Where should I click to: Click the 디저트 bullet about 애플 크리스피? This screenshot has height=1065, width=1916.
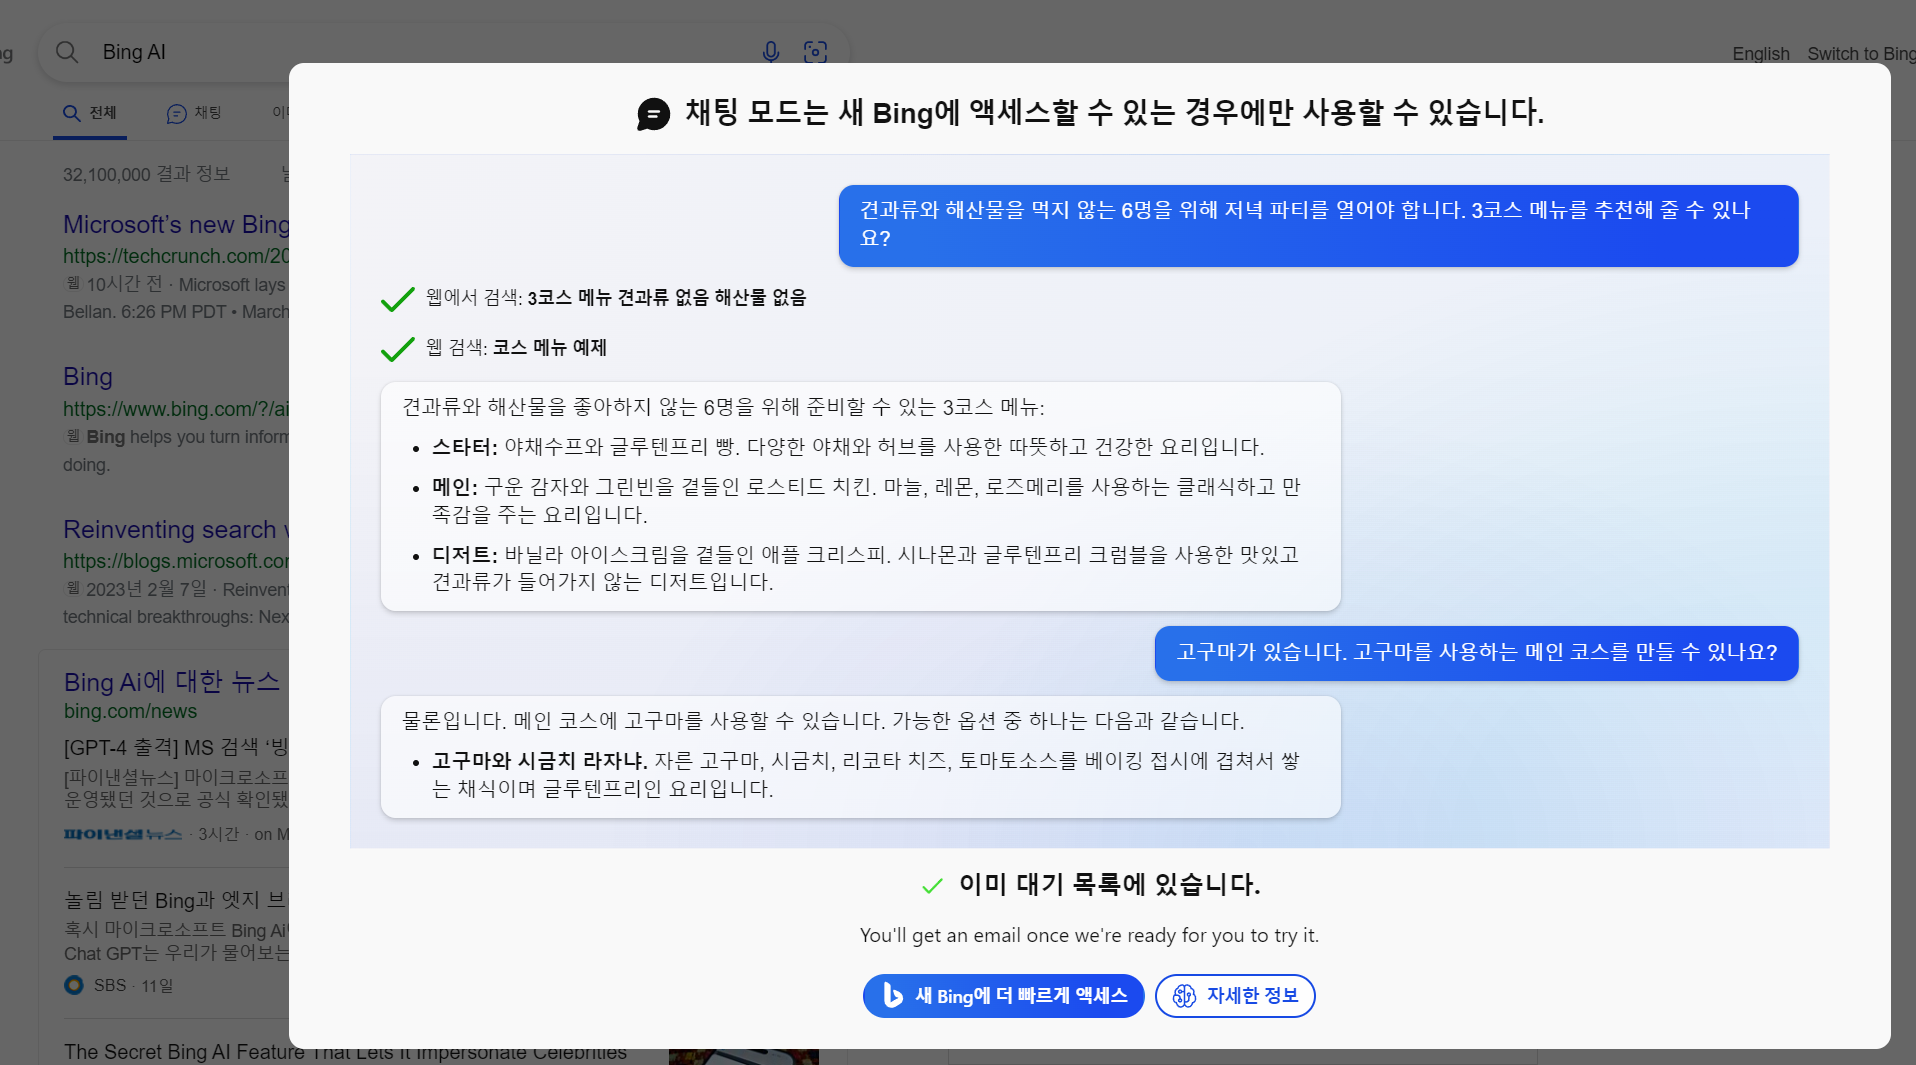pos(865,568)
